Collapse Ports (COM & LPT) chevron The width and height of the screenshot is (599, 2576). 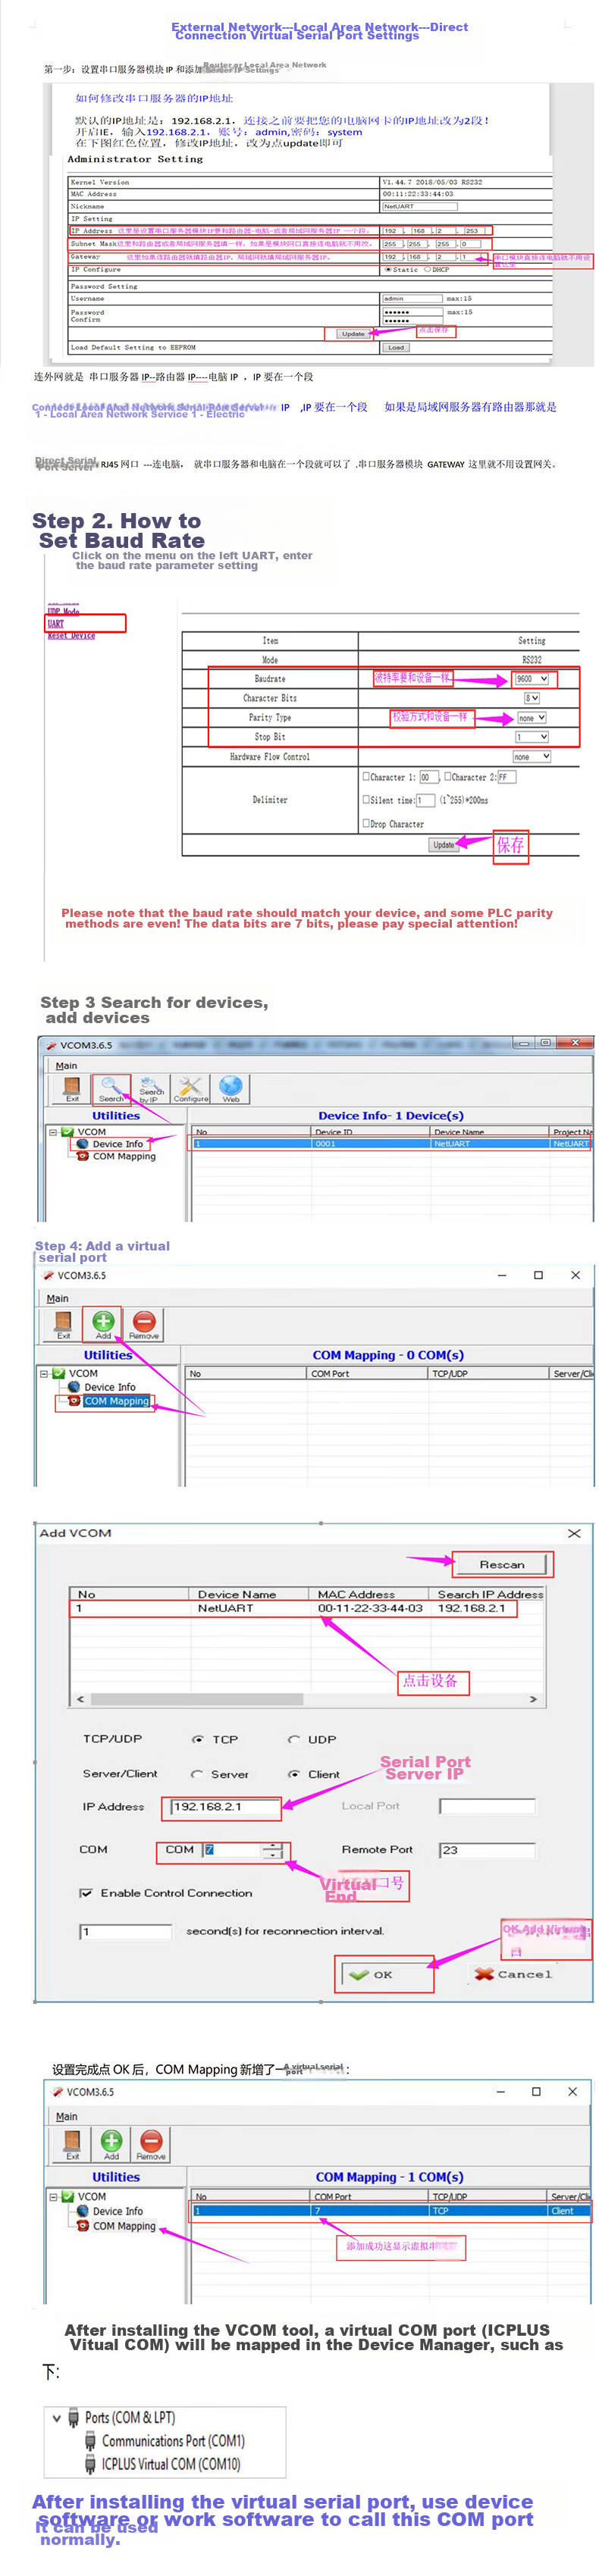coord(56,2419)
